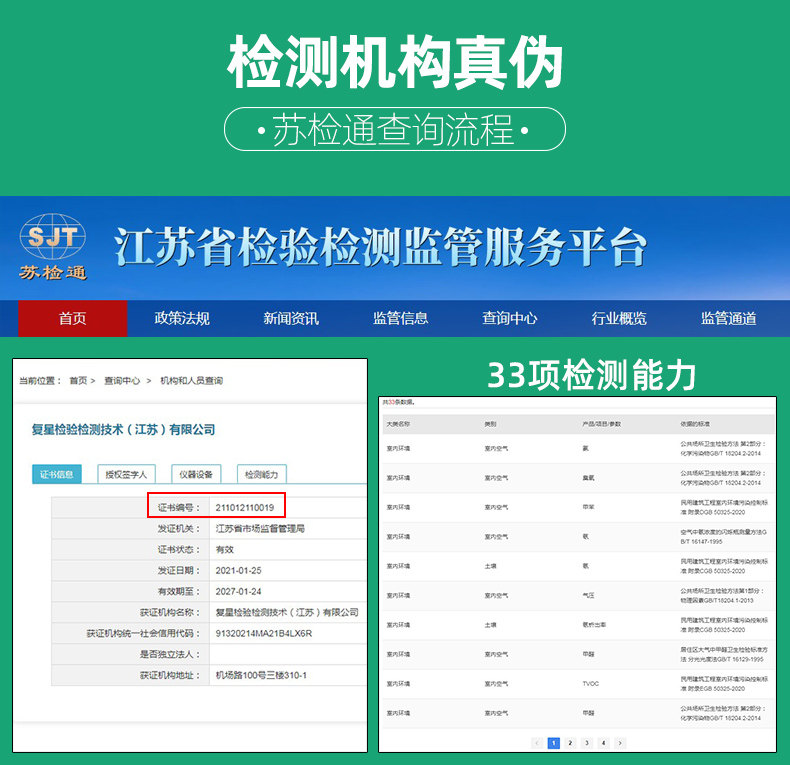
Task: Click the 大类名称 column header
Action: point(398,424)
